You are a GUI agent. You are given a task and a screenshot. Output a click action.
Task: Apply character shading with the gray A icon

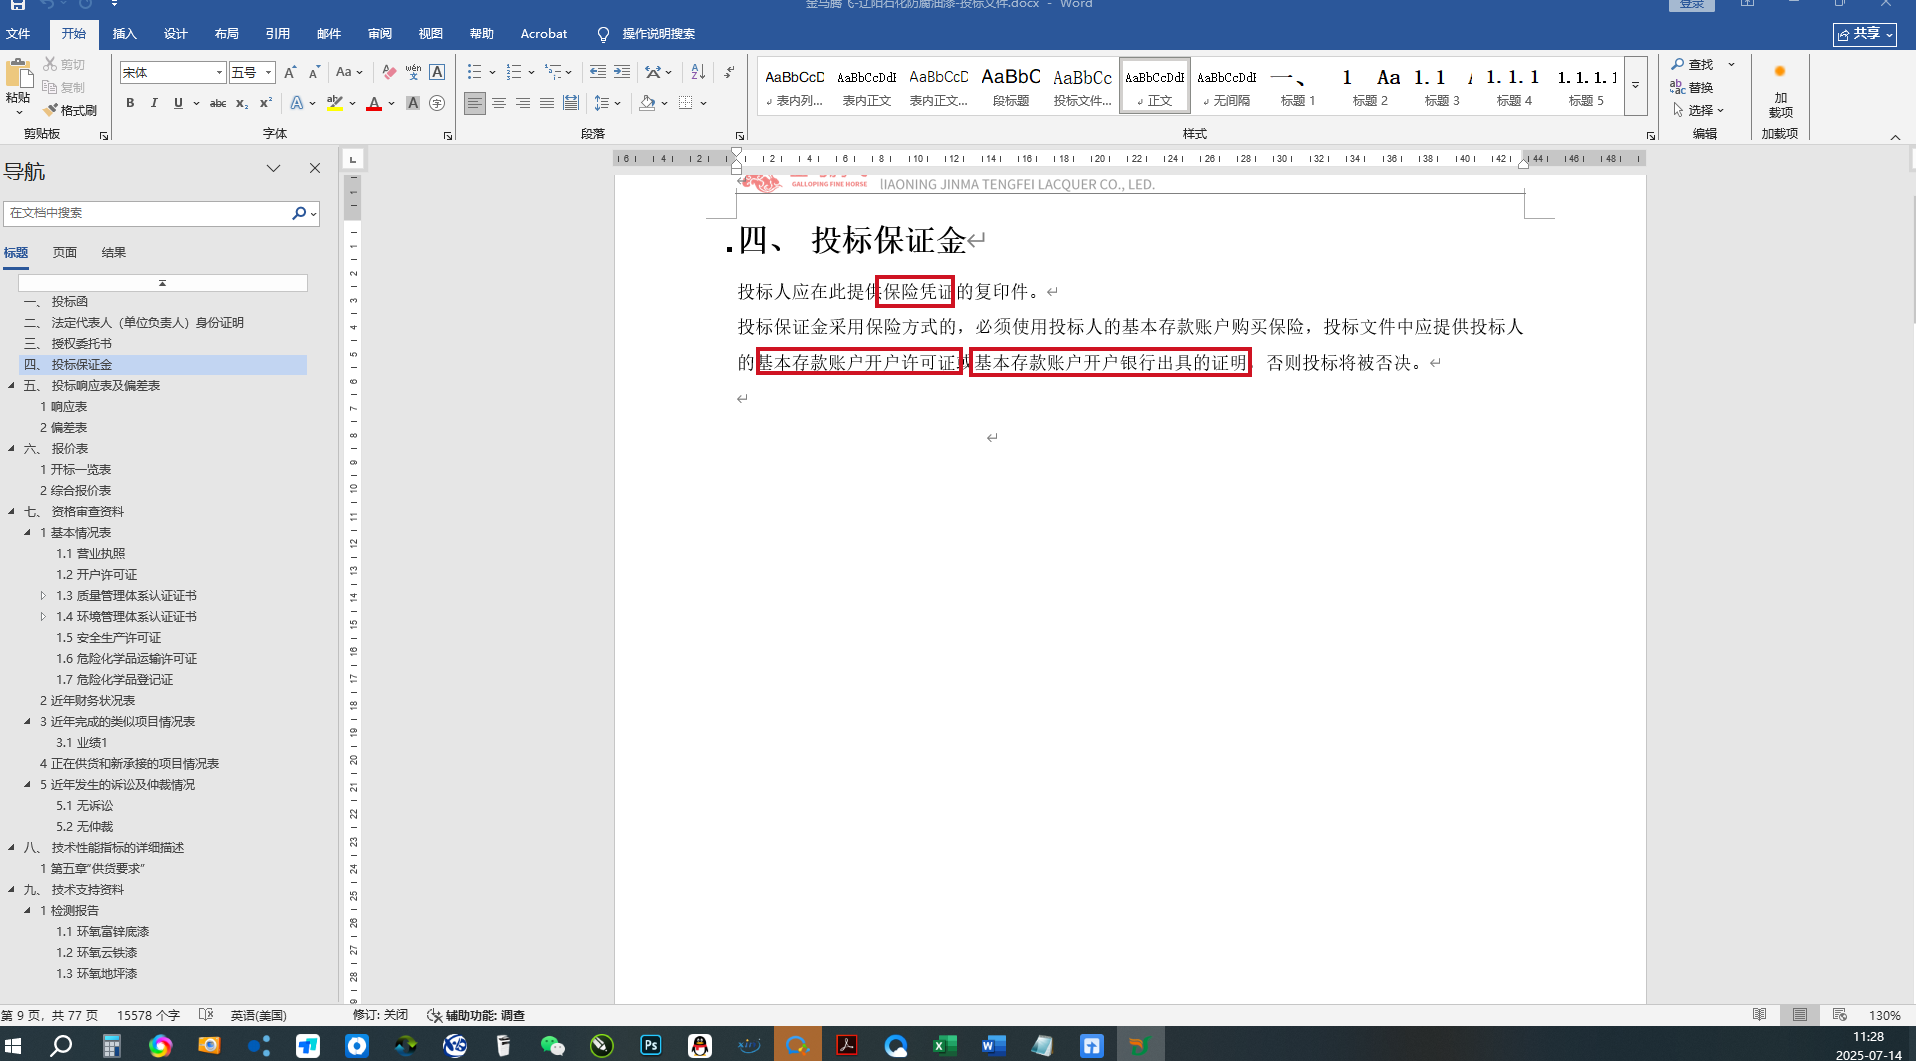click(413, 103)
